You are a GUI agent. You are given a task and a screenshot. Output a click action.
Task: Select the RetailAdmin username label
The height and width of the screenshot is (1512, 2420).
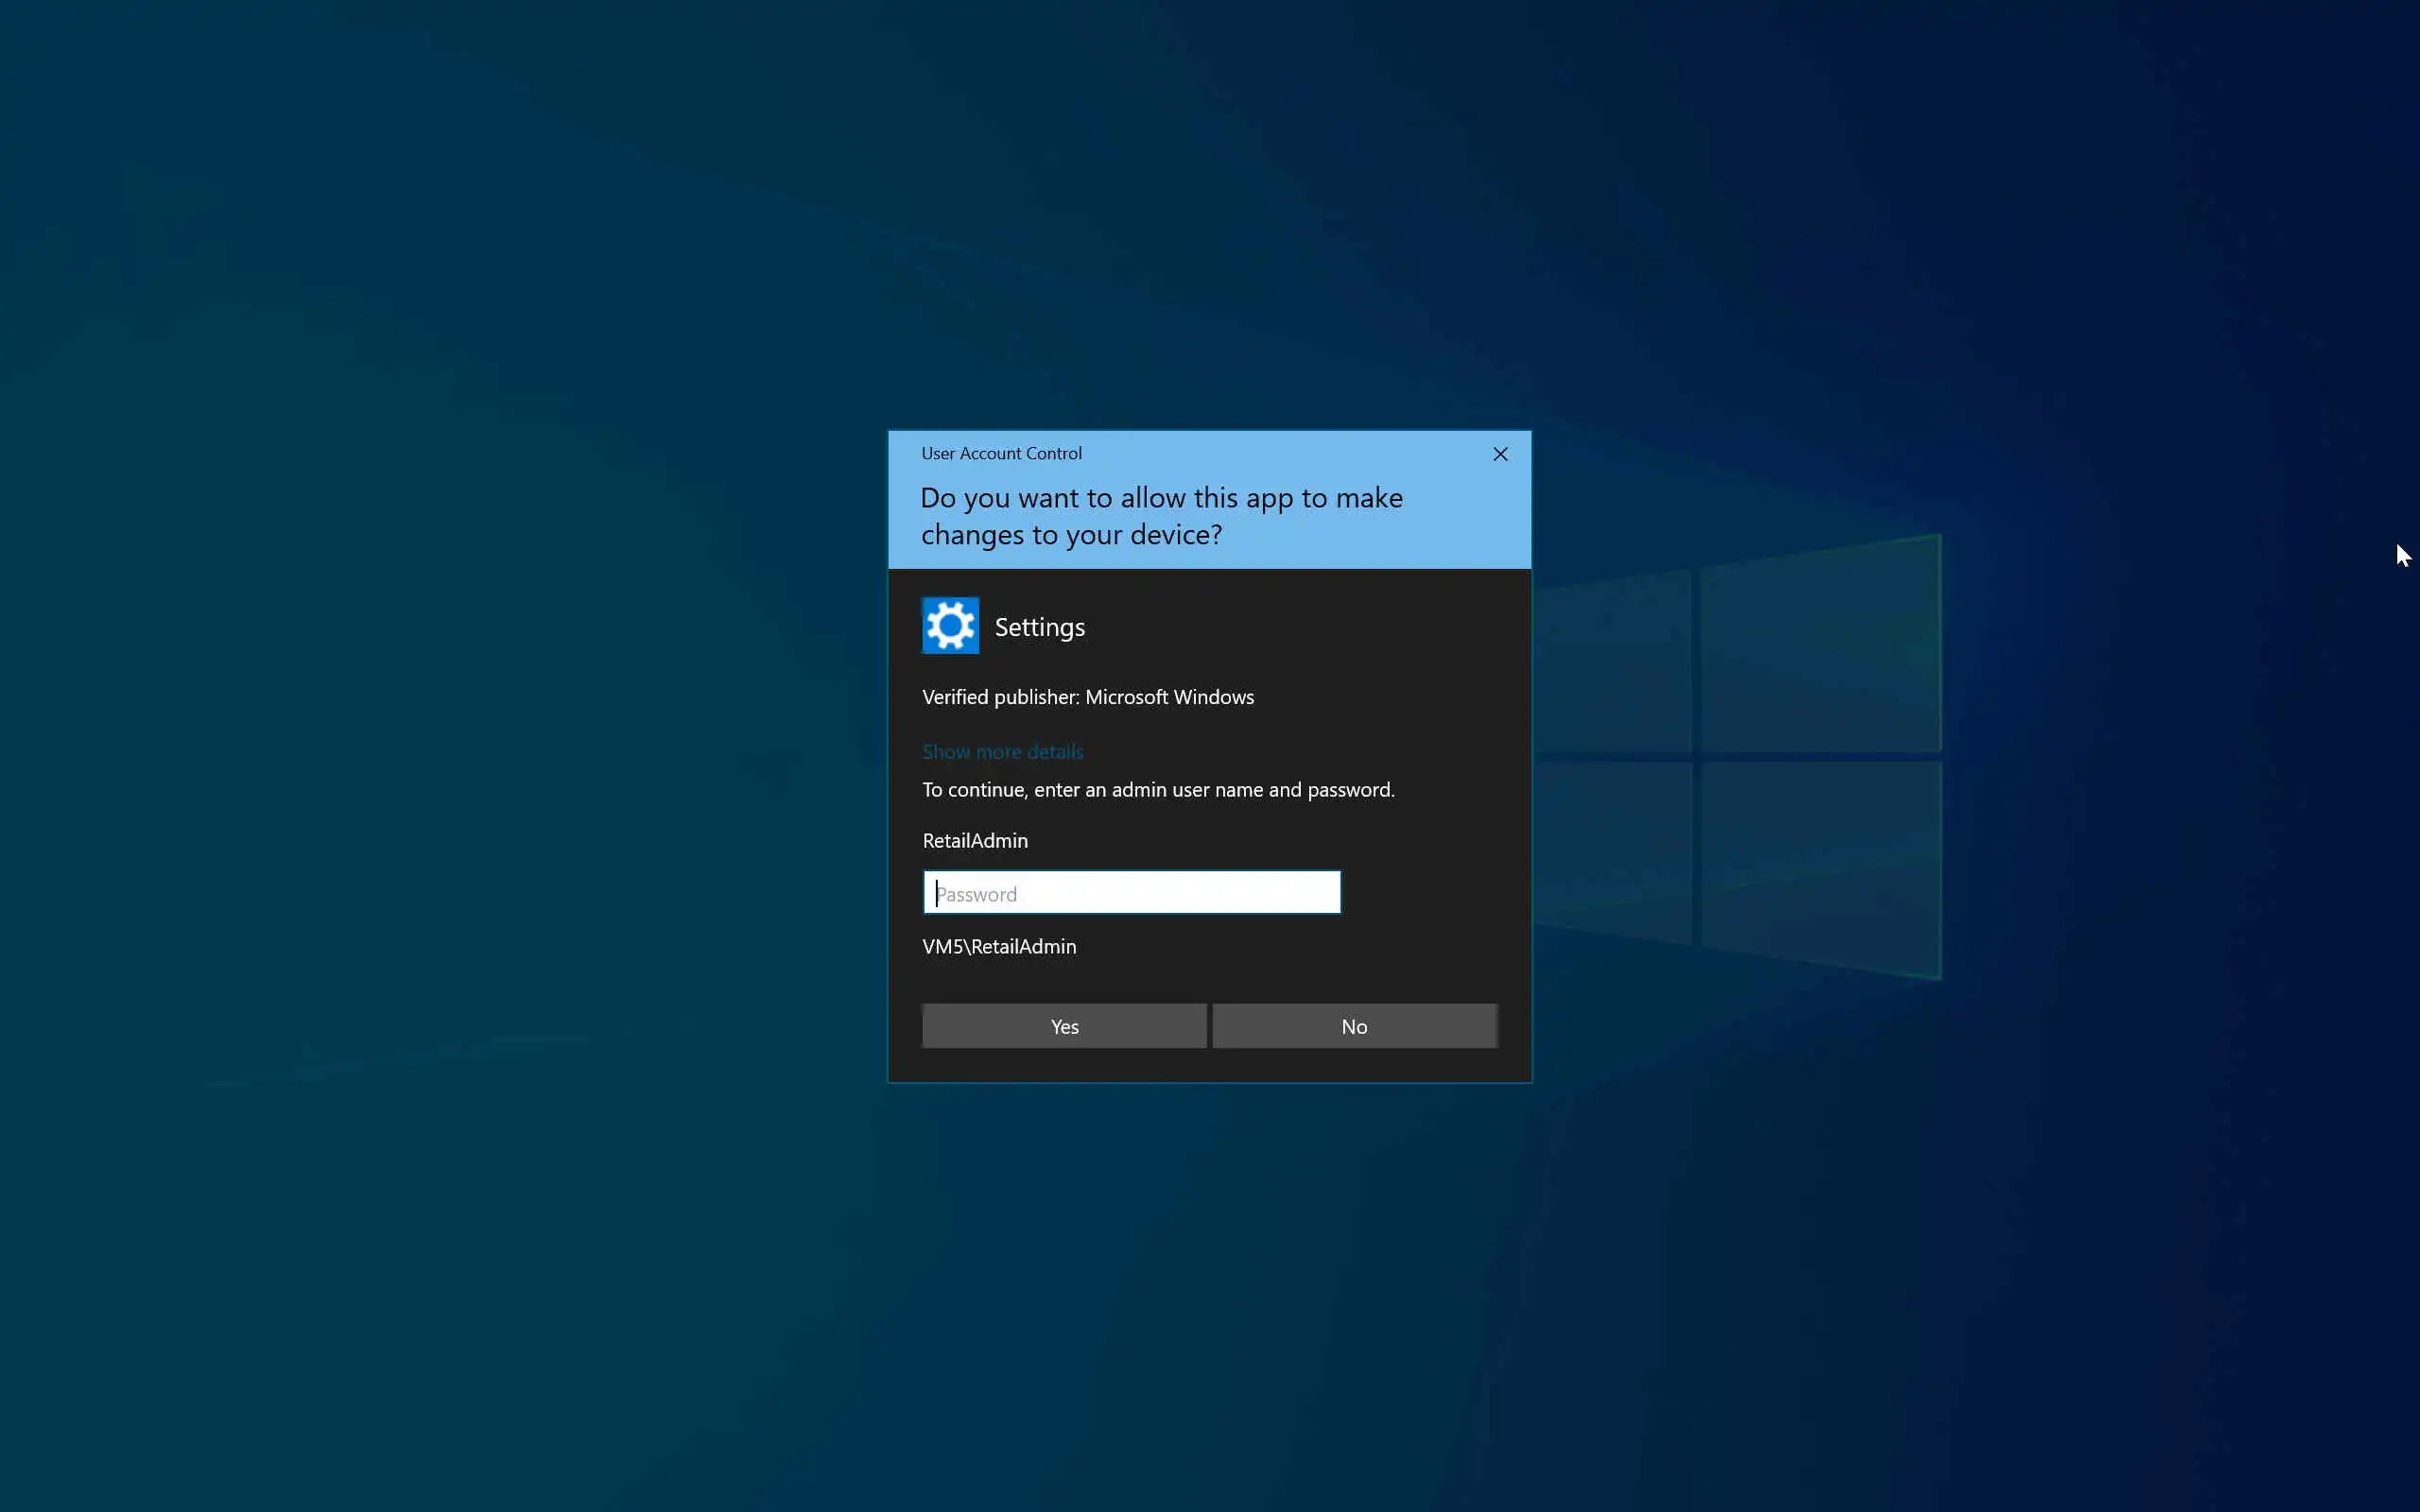coord(974,841)
